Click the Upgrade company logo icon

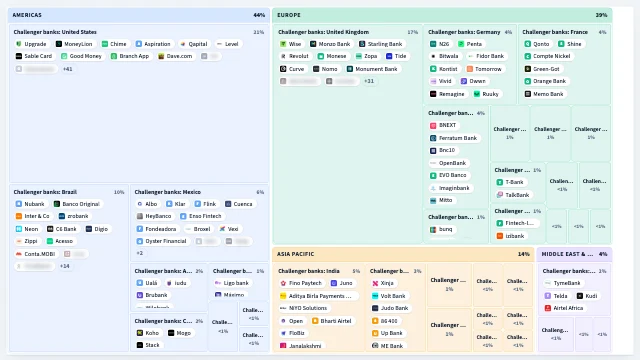pyautogui.click(x=18, y=44)
